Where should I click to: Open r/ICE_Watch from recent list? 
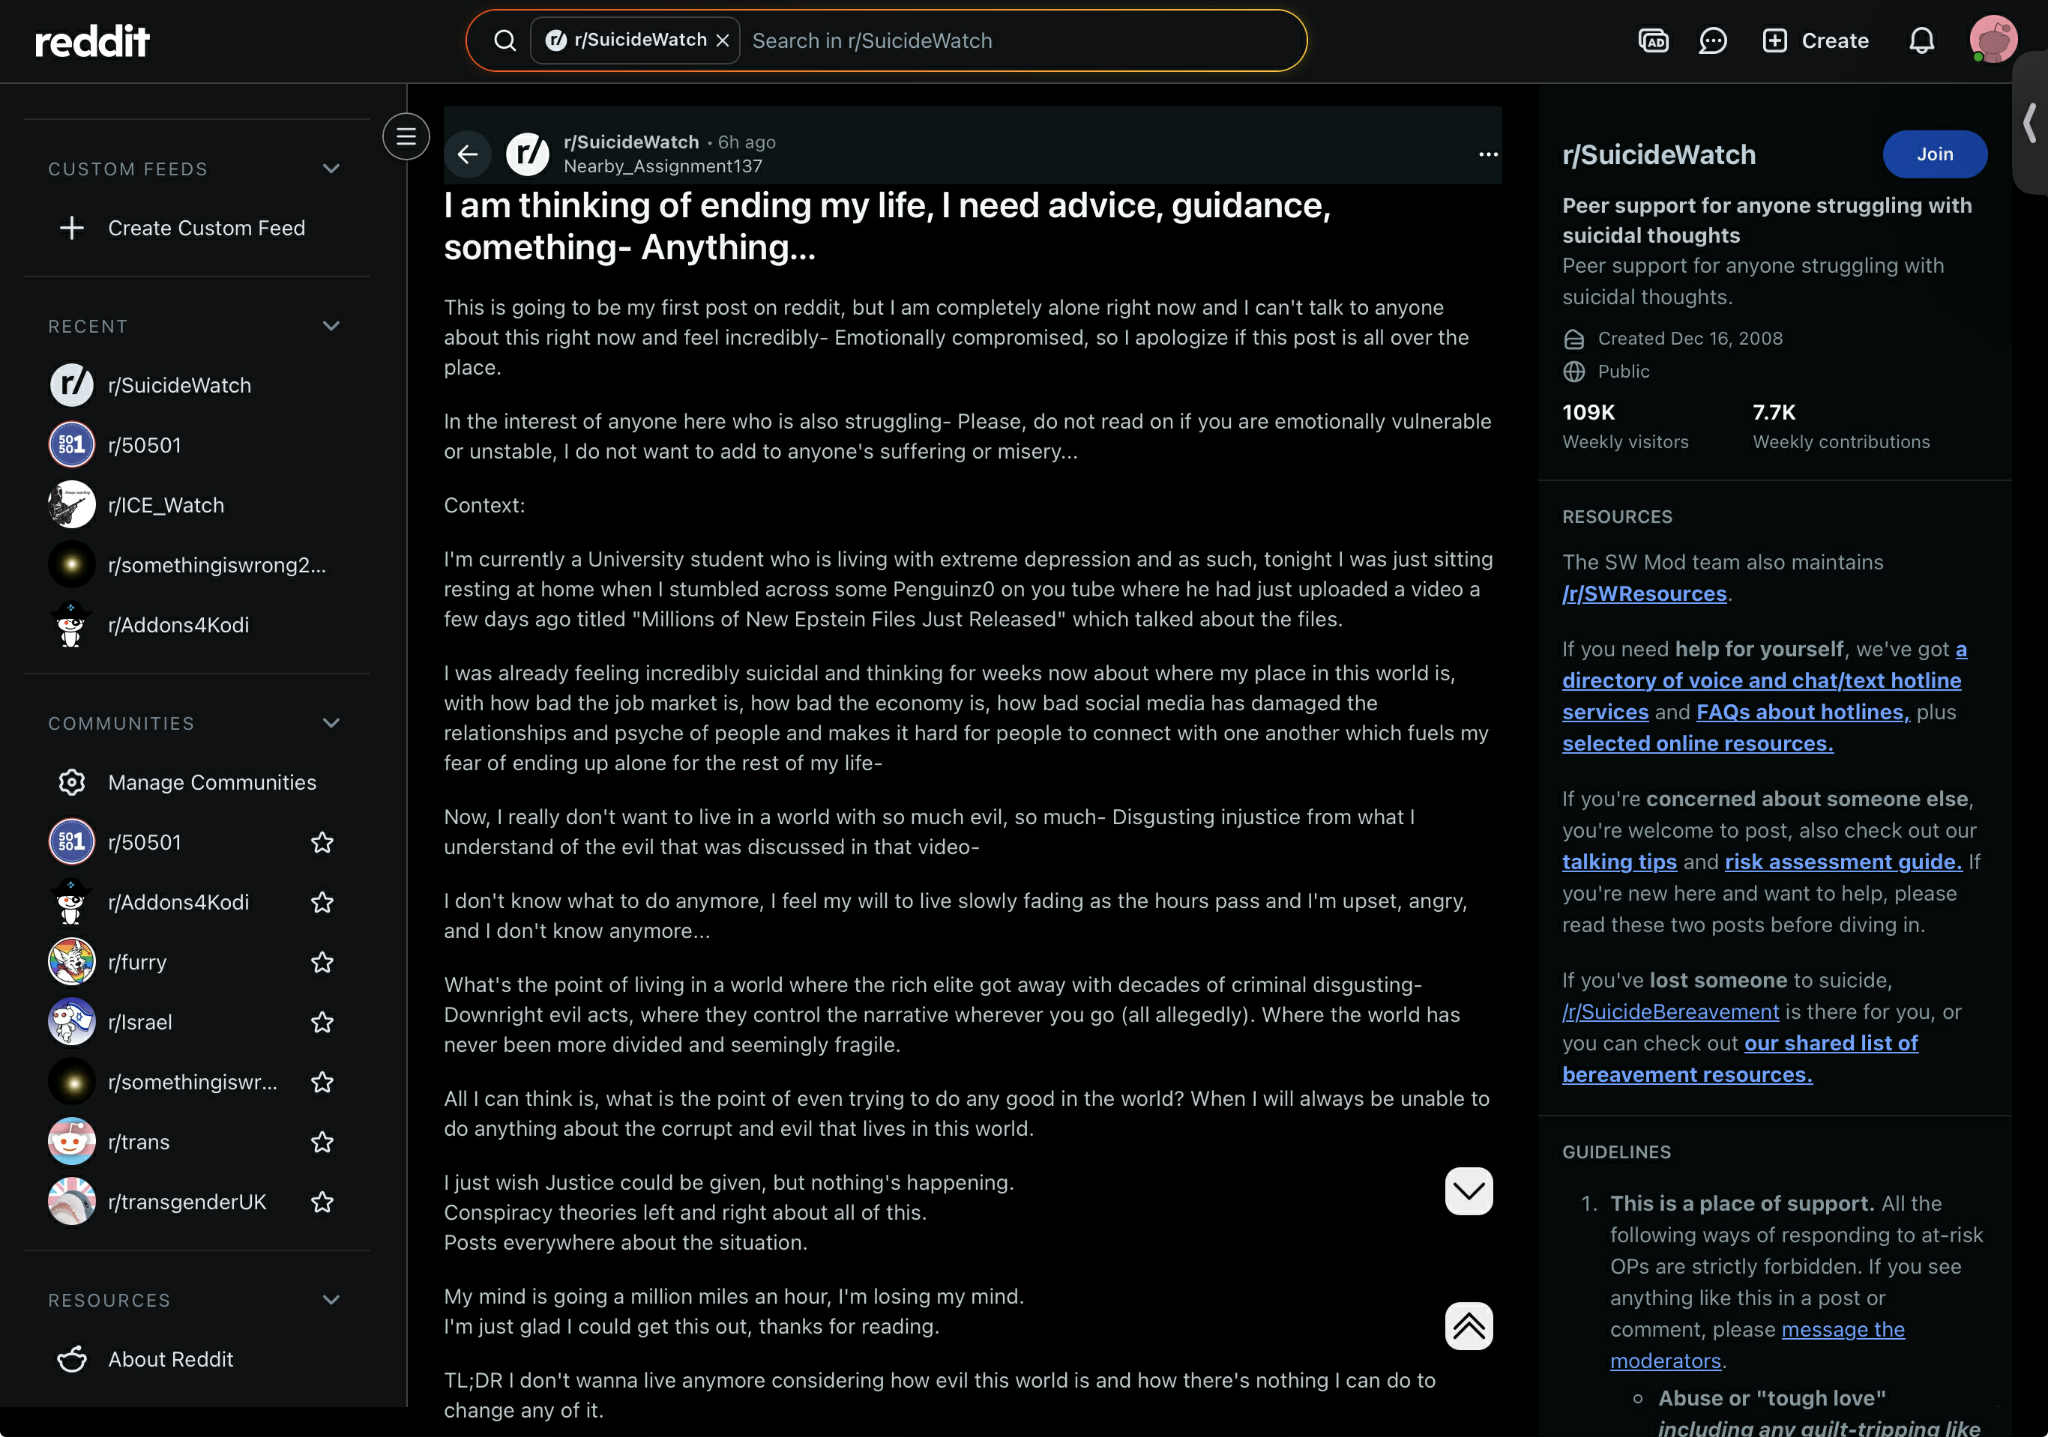tap(166, 505)
